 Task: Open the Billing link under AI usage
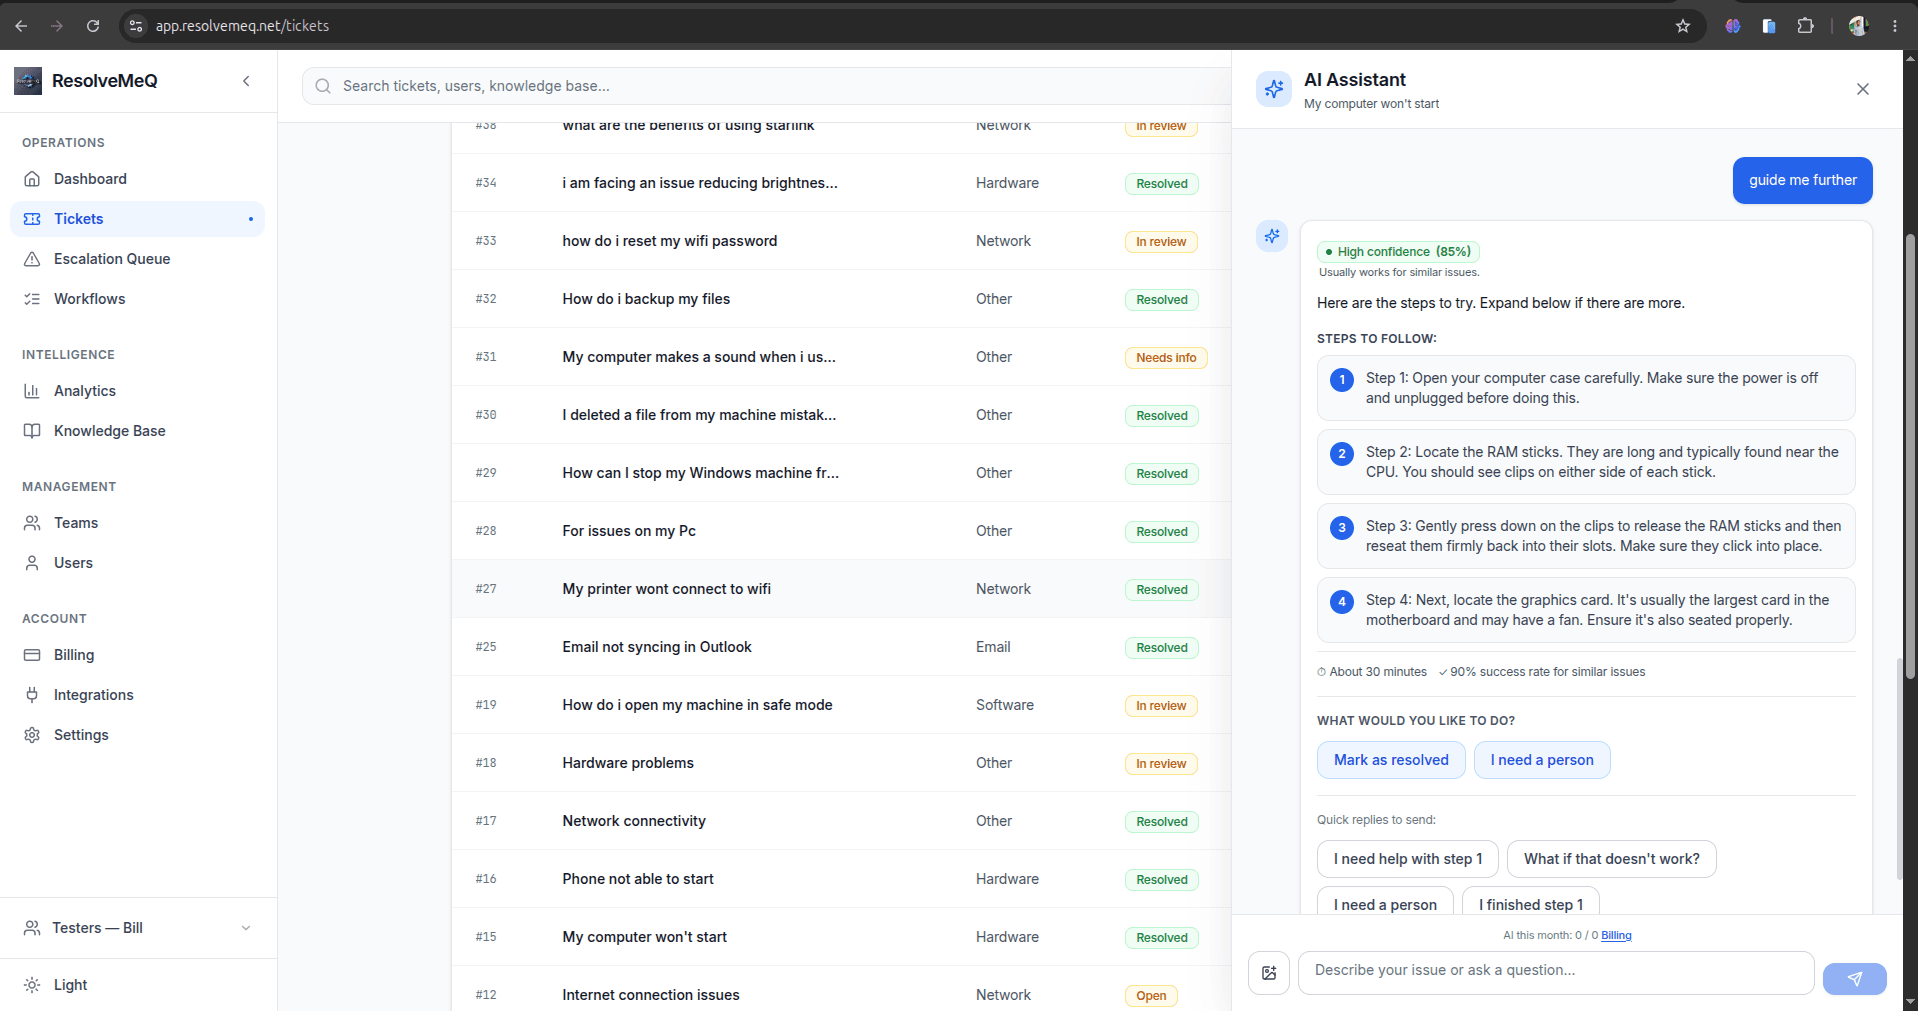(1616, 936)
